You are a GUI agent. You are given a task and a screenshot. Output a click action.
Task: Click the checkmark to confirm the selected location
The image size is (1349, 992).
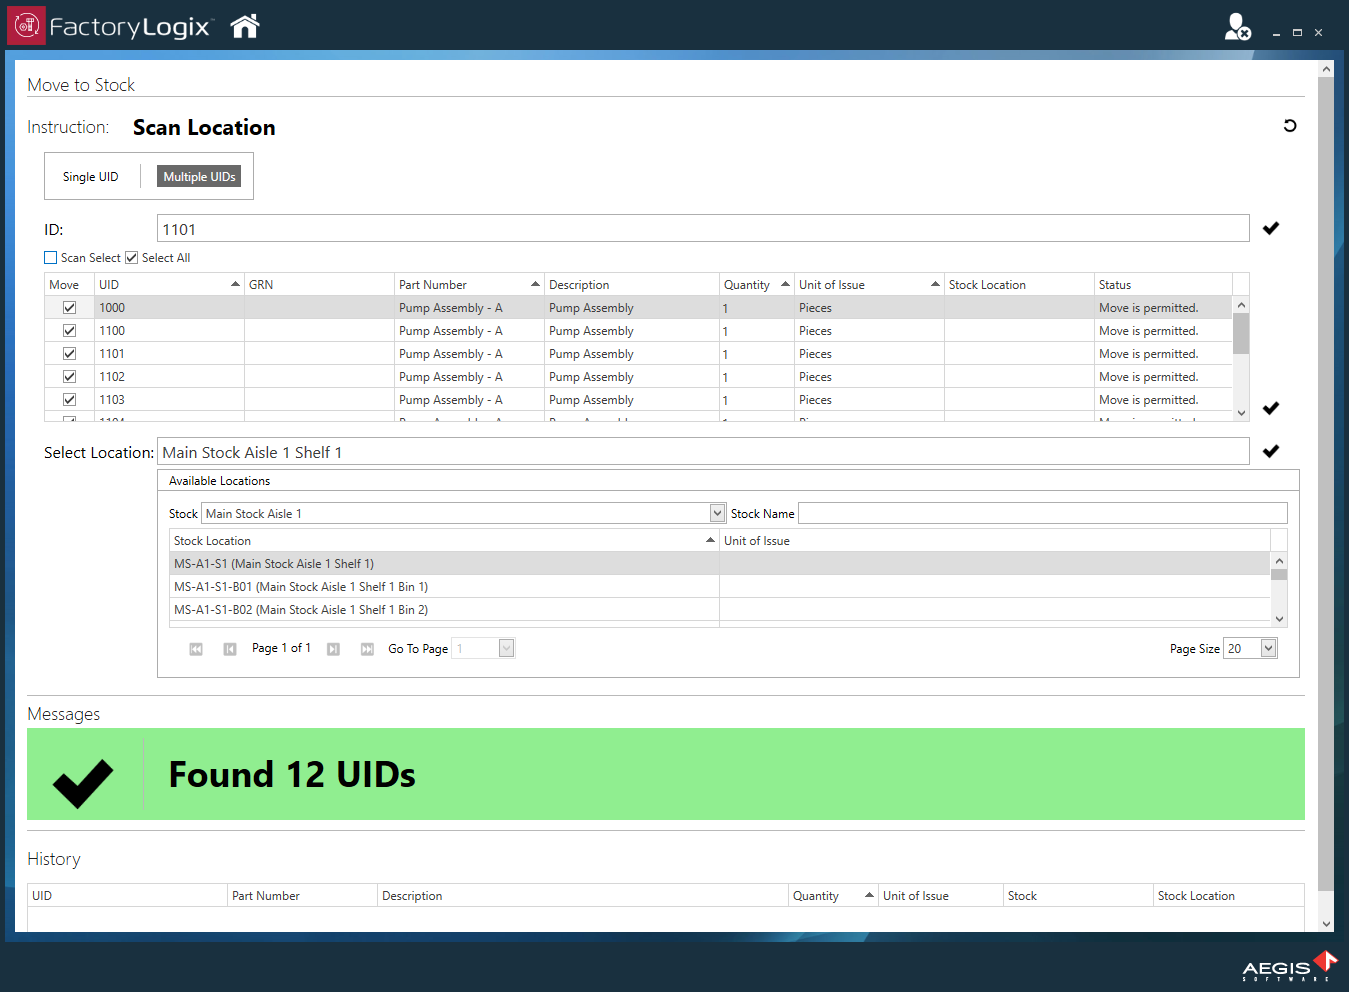pyautogui.click(x=1271, y=451)
